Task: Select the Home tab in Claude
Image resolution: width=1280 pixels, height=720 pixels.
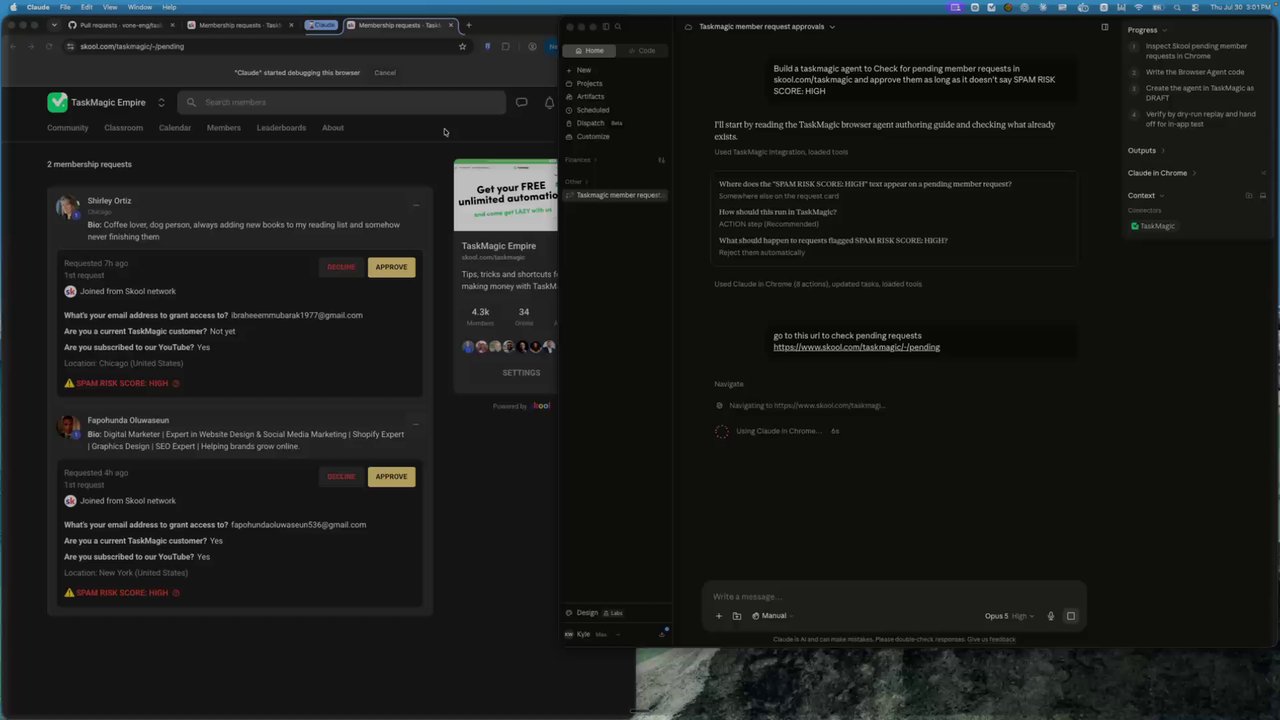Action: 590,50
